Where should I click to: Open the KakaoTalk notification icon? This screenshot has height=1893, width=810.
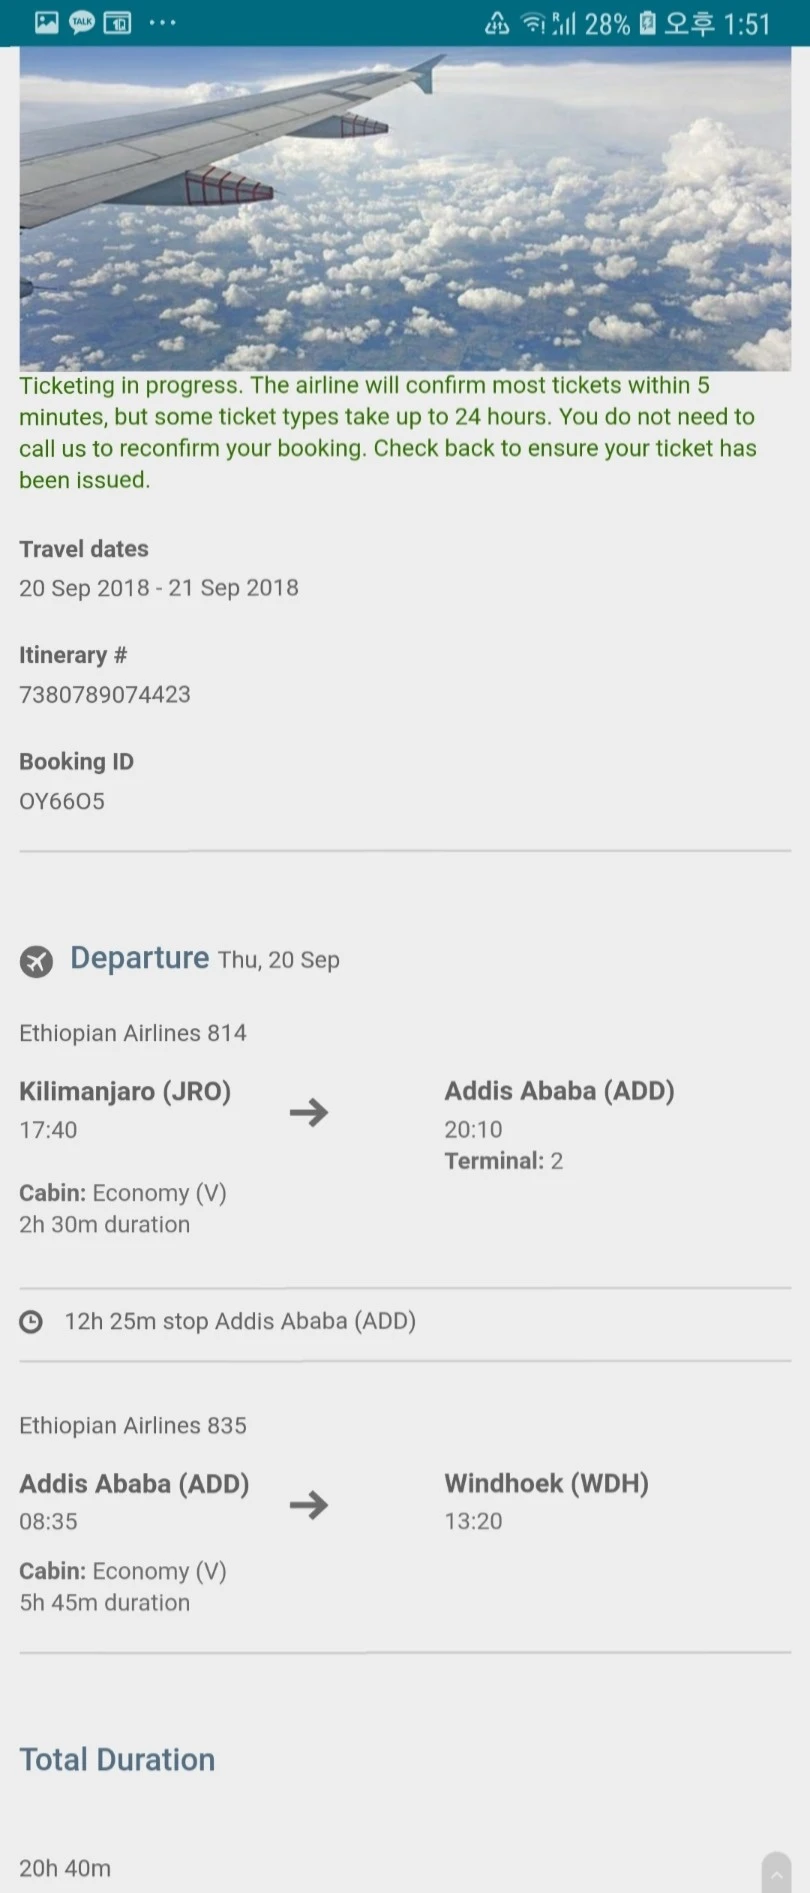(x=82, y=23)
